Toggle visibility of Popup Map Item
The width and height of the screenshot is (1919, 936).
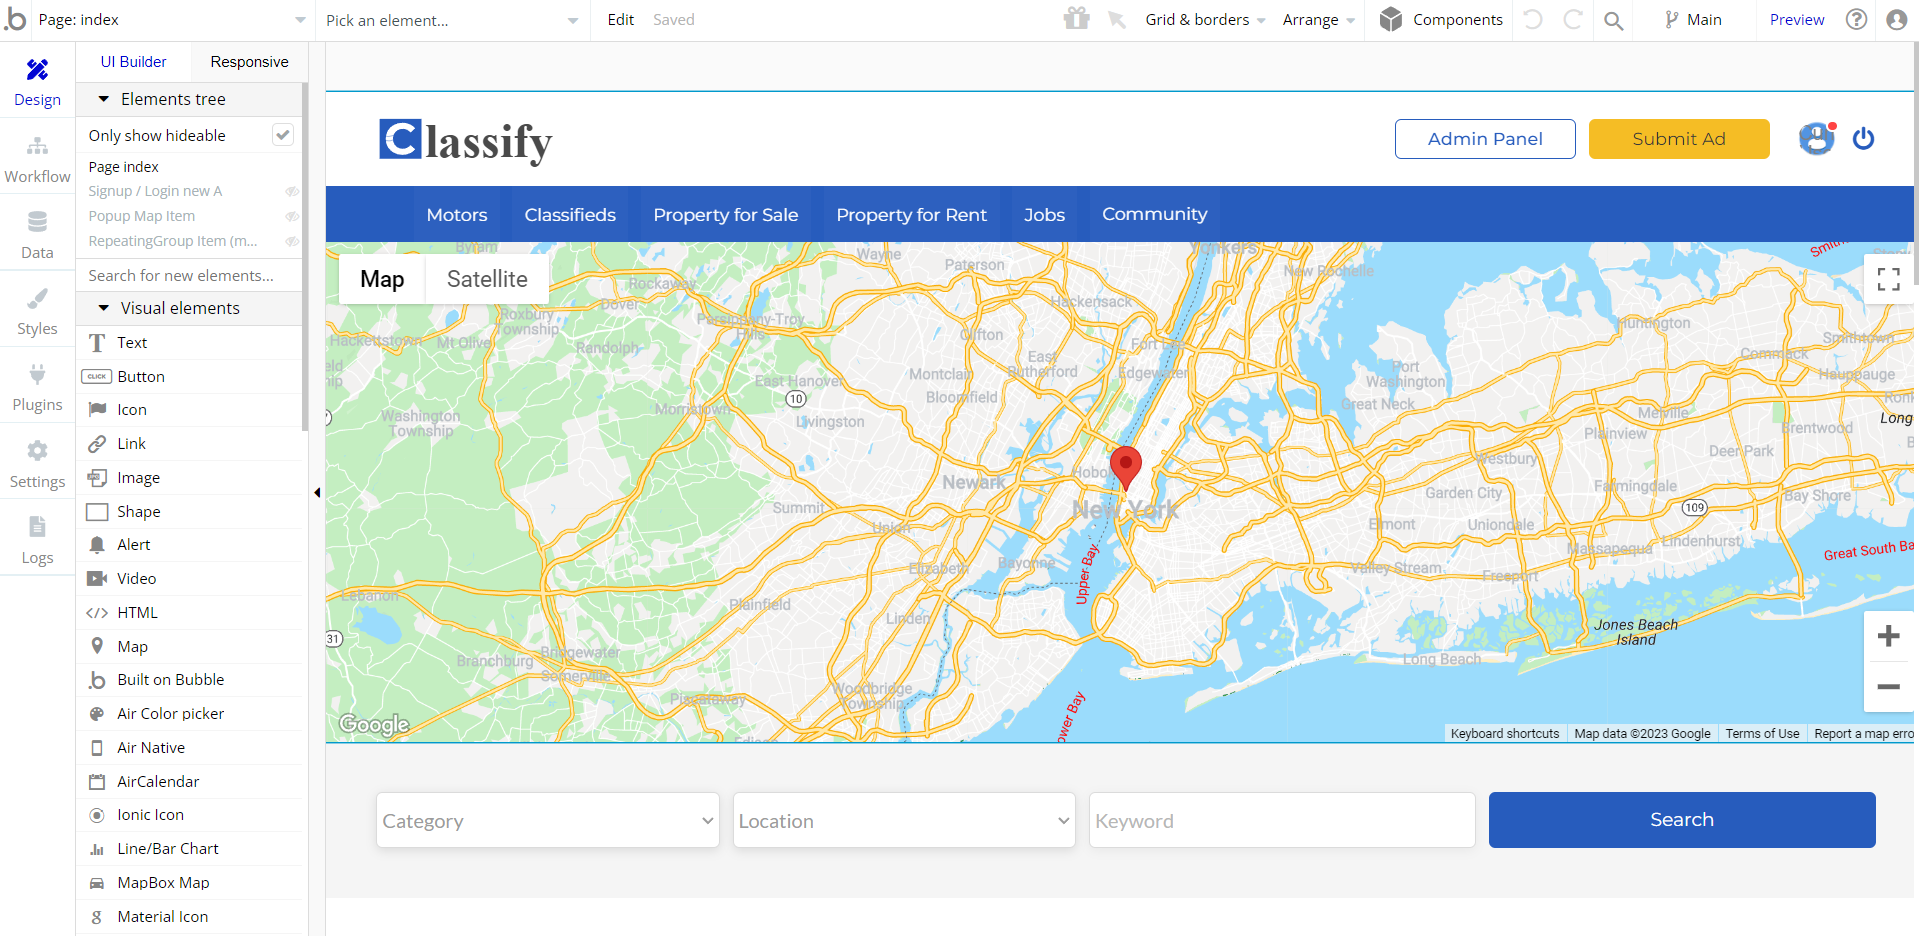[x=292, y=216]
